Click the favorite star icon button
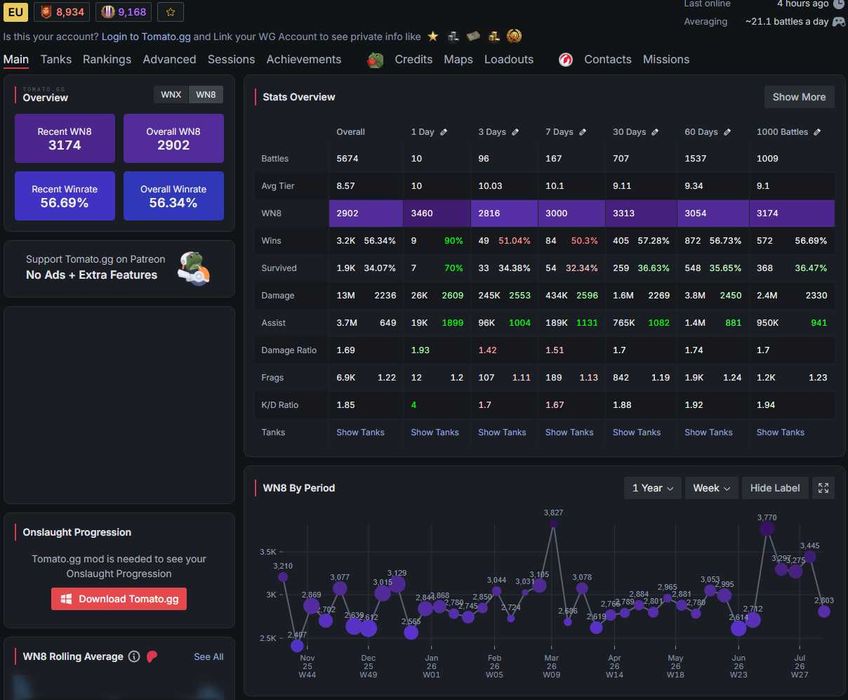Screen dimensions: 848x700 tap(170, 12)
